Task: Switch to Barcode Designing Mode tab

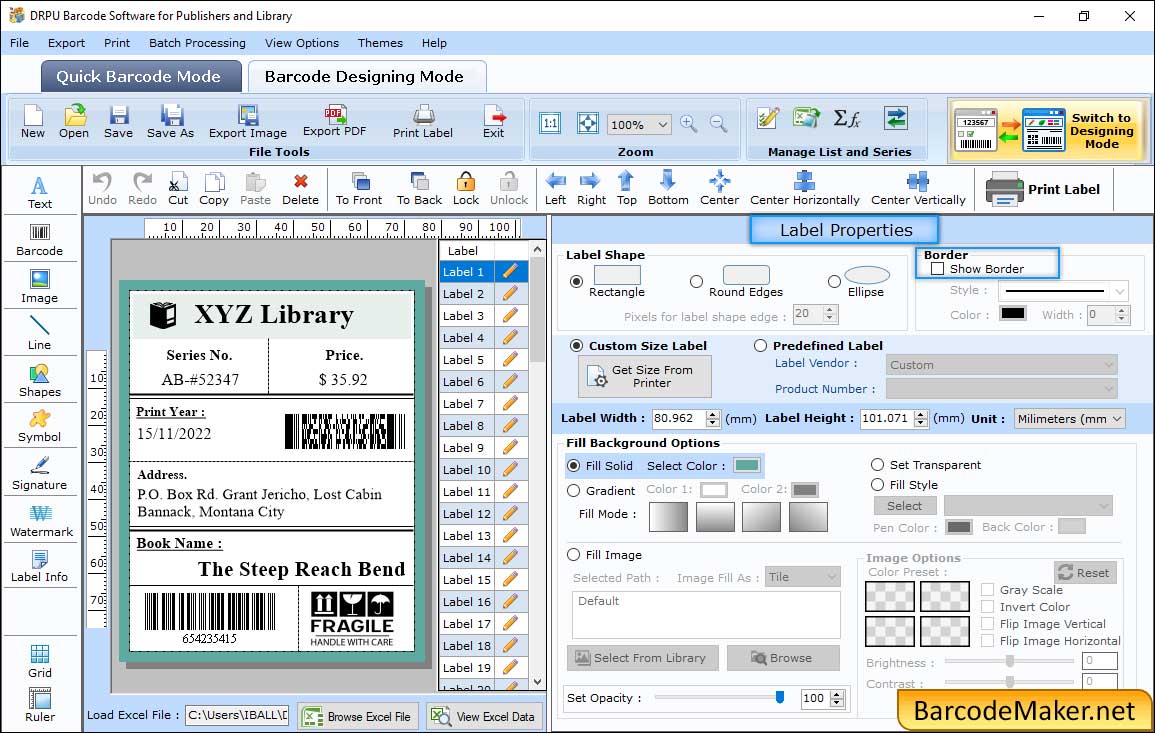Action: coord(367,77)
